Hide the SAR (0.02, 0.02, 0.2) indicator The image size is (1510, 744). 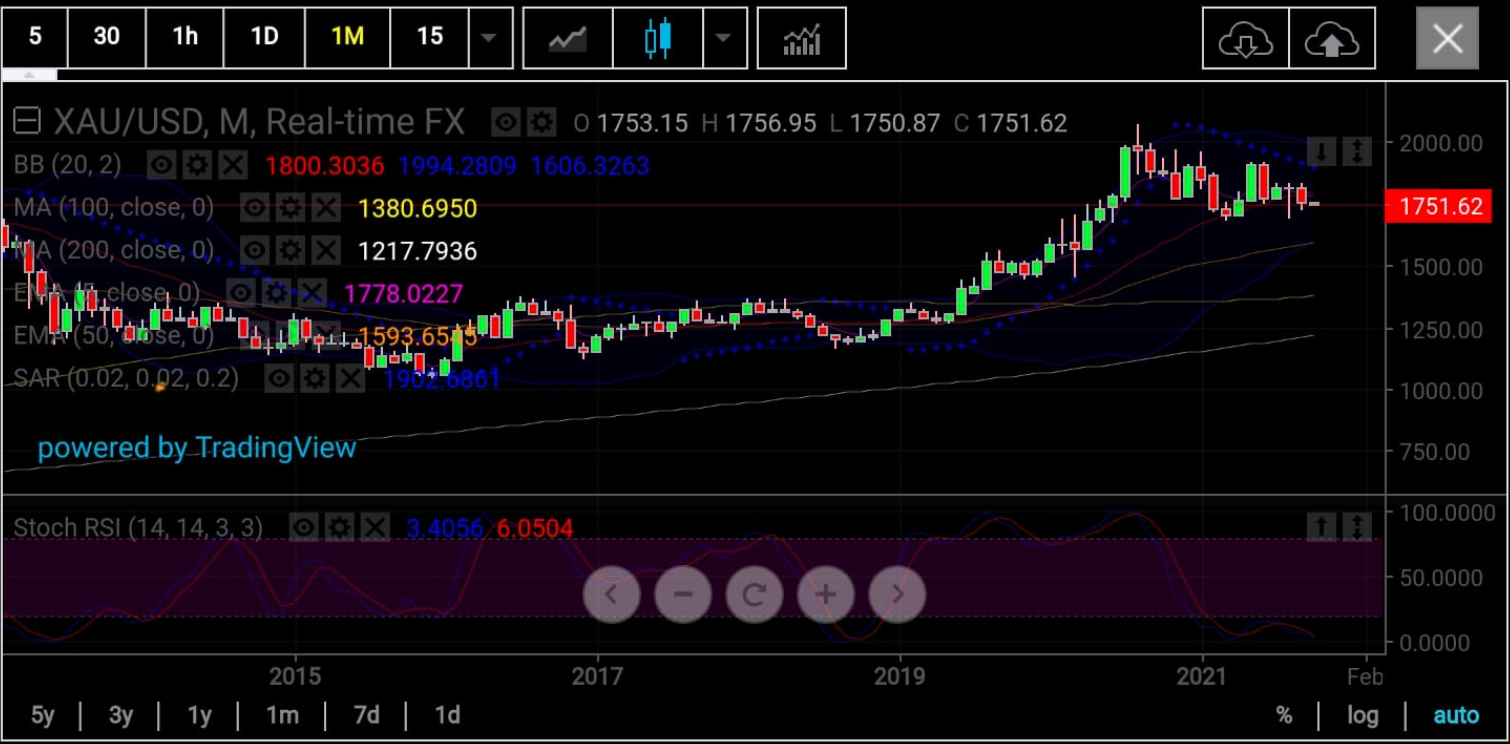click(x=280, y=378)
